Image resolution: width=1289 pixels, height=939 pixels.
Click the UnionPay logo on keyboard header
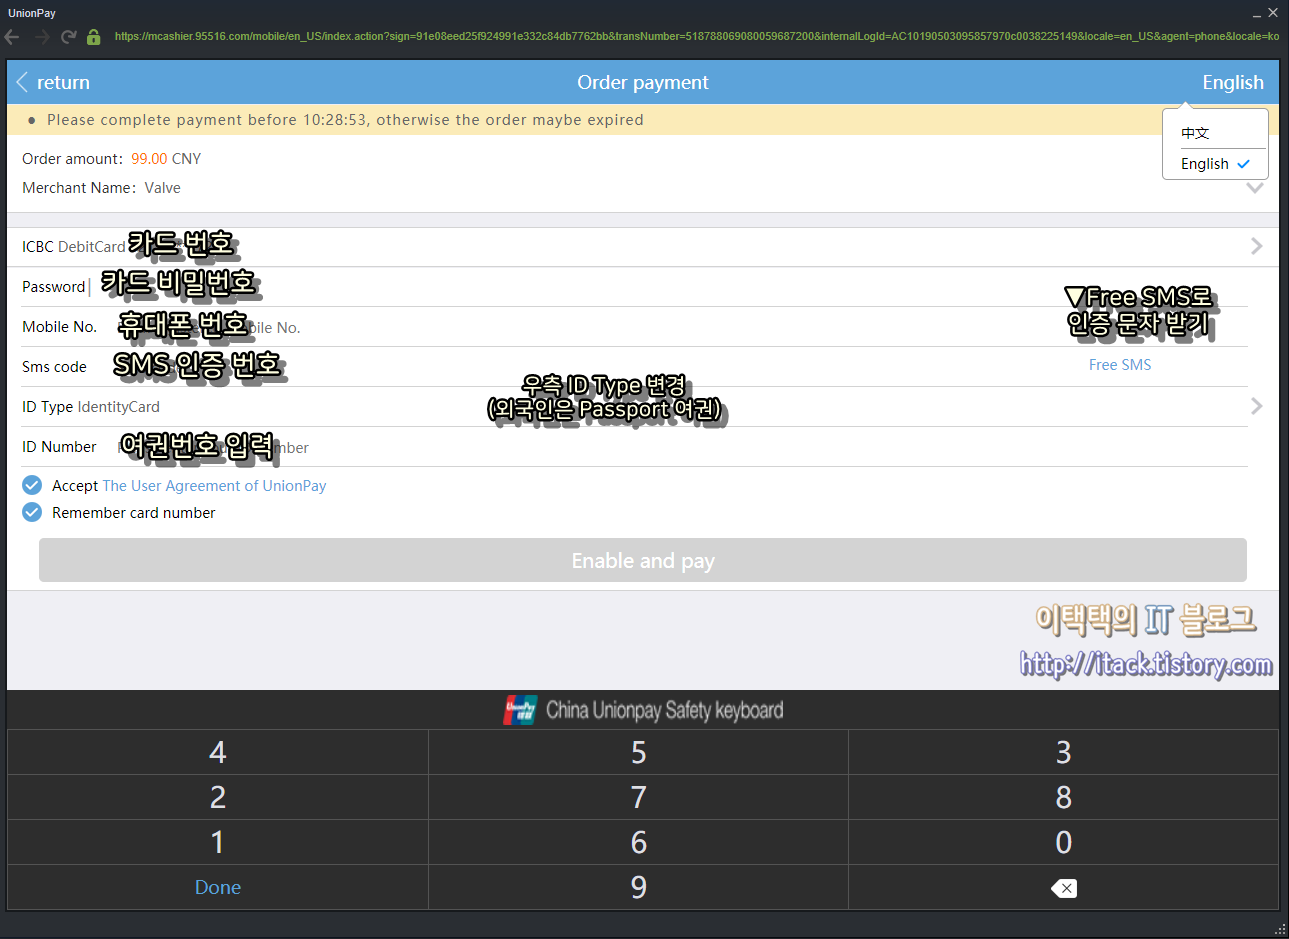(x=520, y=710)
